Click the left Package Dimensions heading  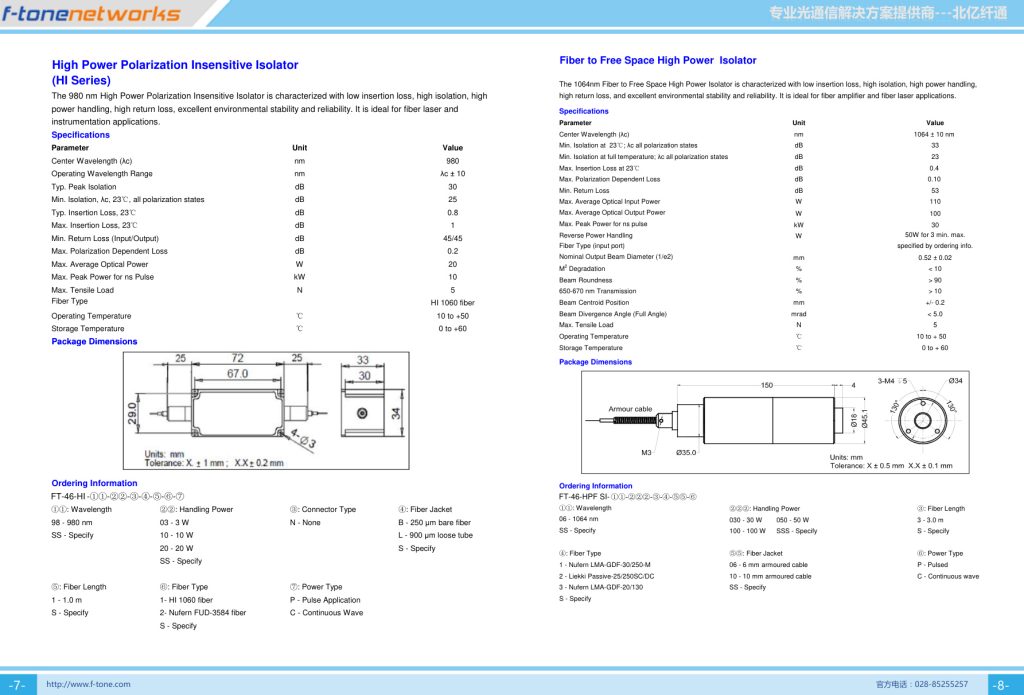point(94,342)
